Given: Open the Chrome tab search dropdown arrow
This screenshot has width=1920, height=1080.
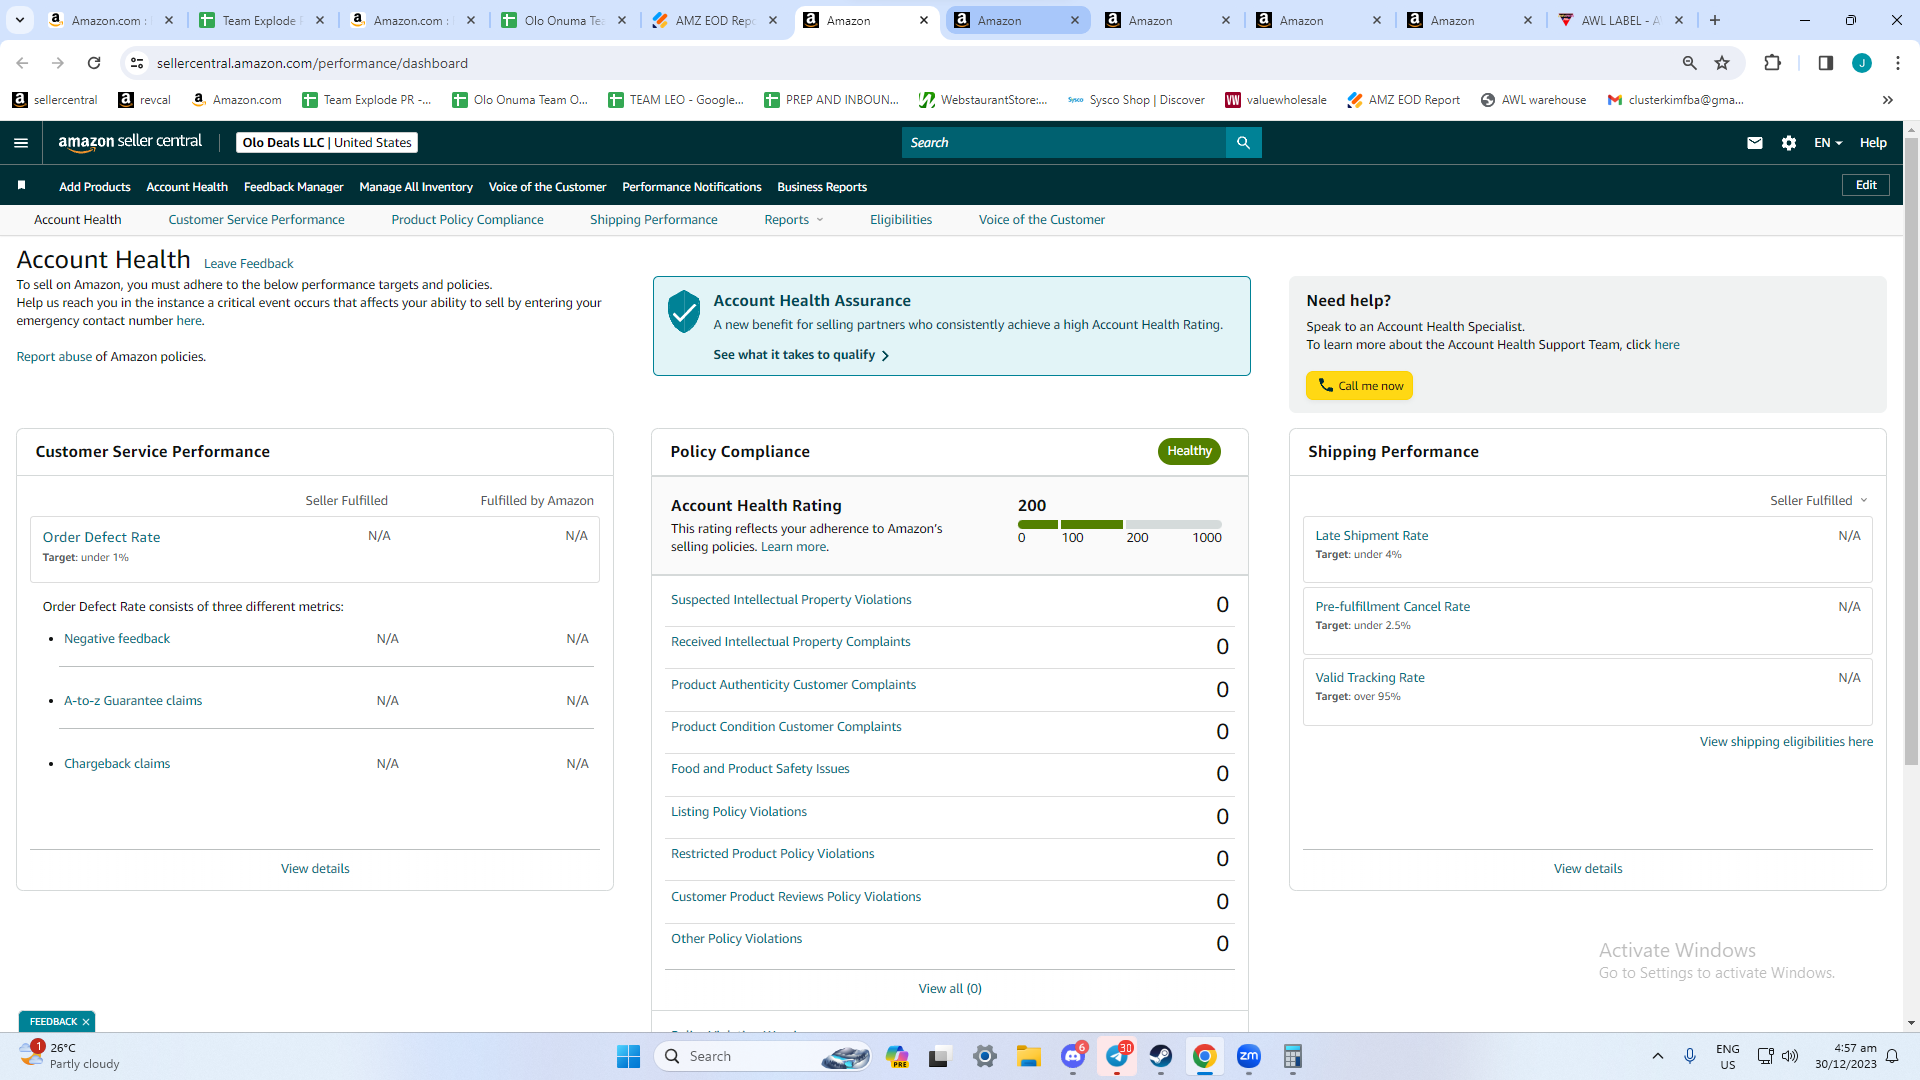Looking at the screenshot, I should click(x=20, y=20).
